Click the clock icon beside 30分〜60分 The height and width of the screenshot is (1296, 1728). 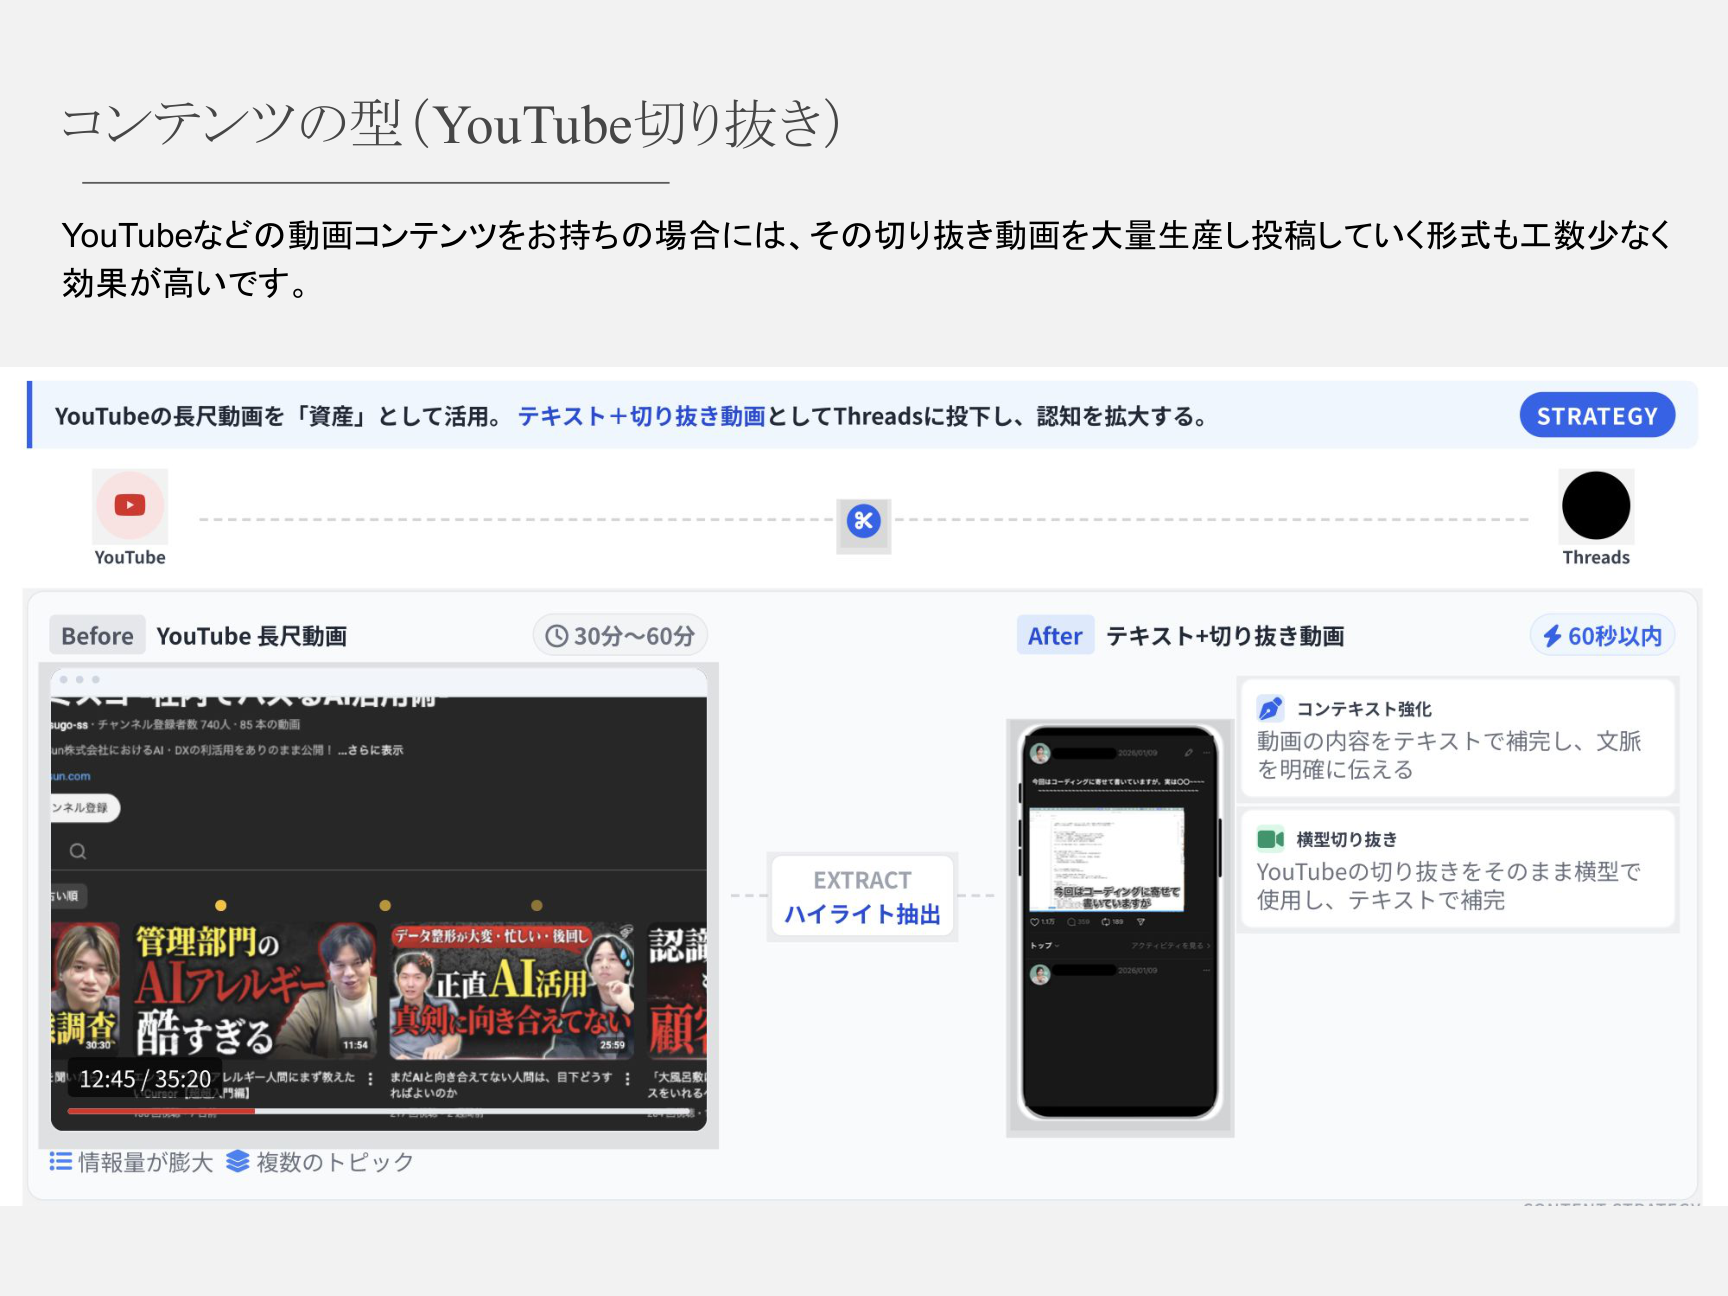(x=556, y=636)
